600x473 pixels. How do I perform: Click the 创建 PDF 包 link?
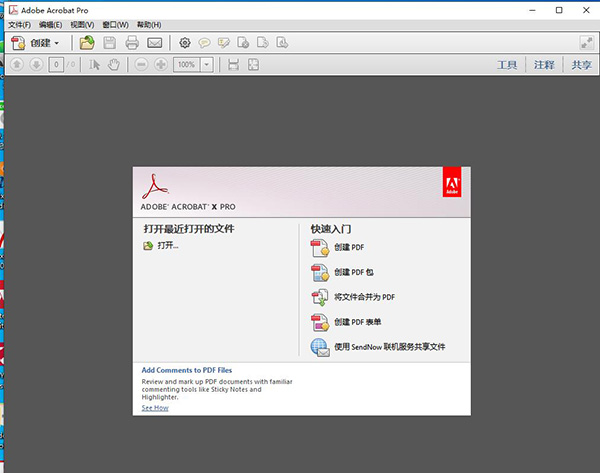coord(354,272)
